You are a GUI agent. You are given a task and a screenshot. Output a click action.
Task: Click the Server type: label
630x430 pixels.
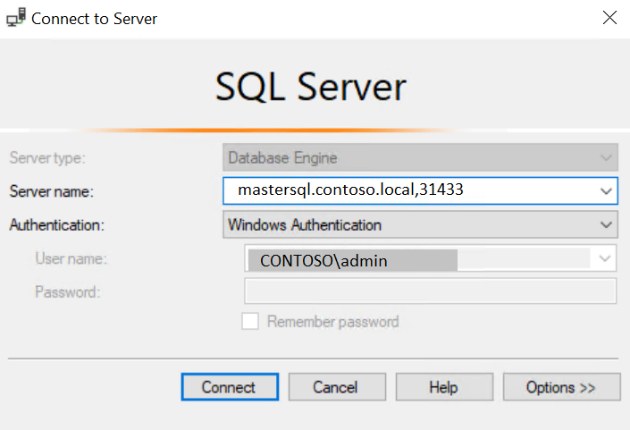[x=47, y=158]
